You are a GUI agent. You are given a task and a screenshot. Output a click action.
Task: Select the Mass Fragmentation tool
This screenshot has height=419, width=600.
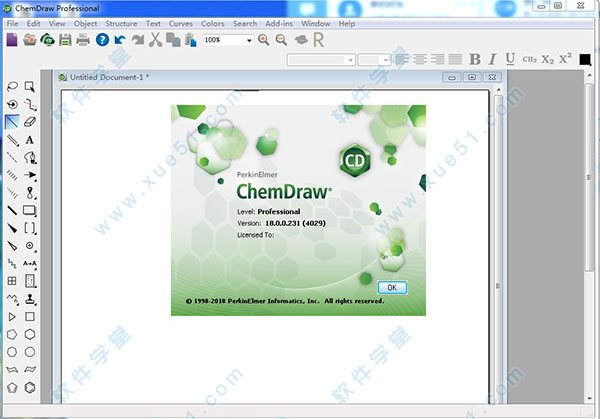(x=30, y=104)
